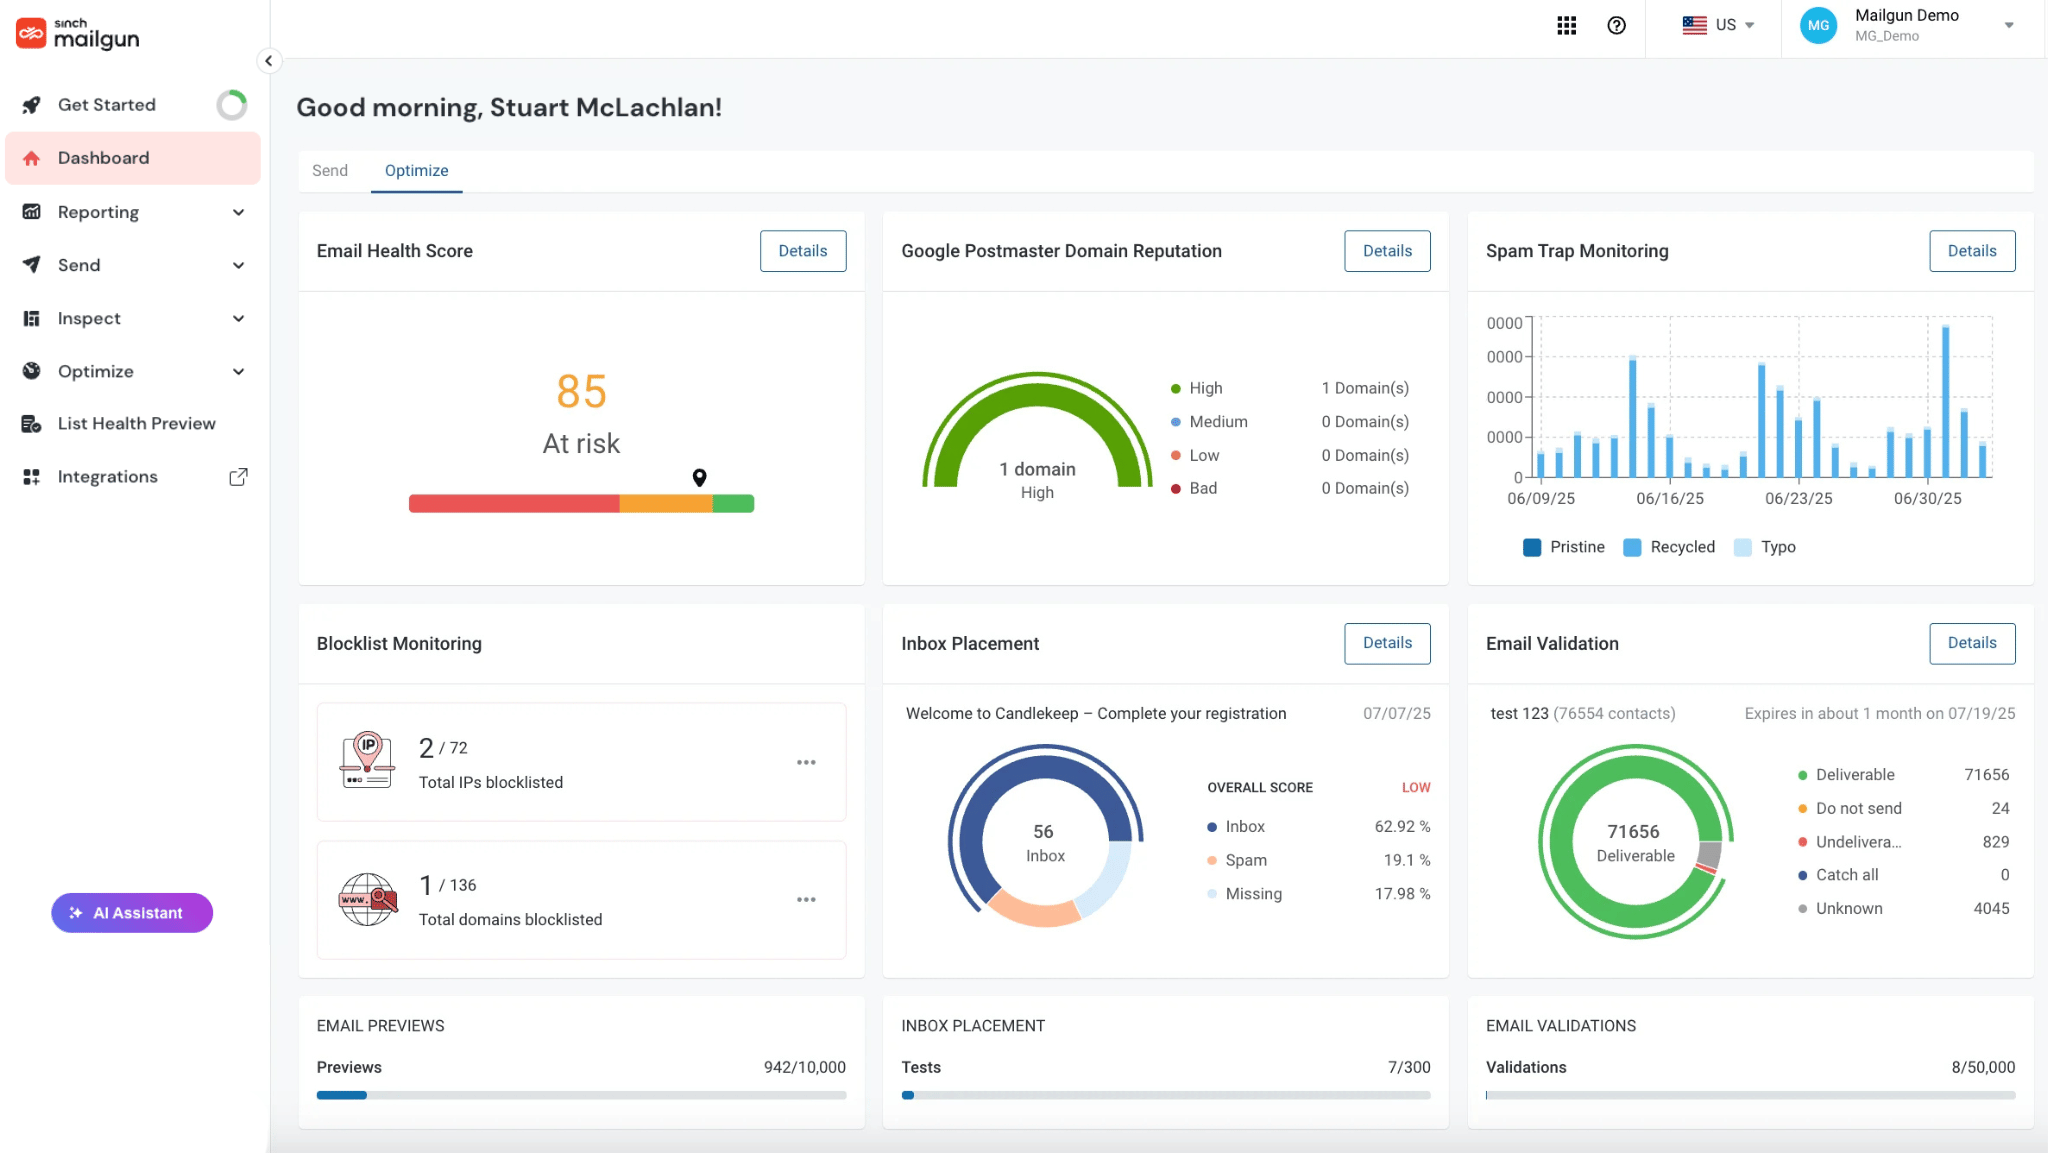2048x1153 pixels.
Task: Click the Deliverable 71656 legend row
Action: (x=1903, y=775)
